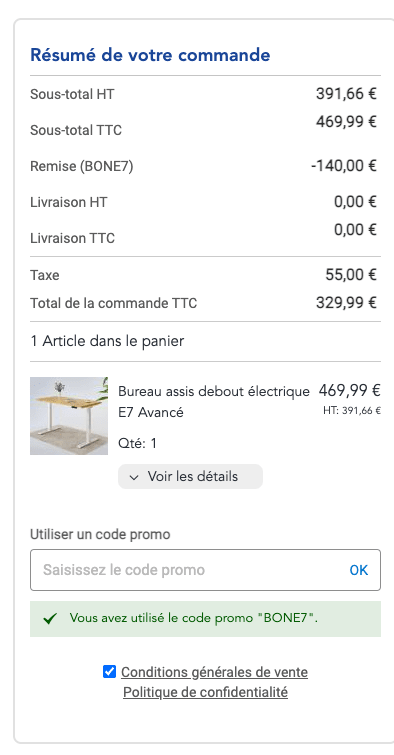Click the HT: 391,66 € price under product
Image resolution: width=394 pixels, height=755 pixels.
pyautogui.click(x=352, y=411)
